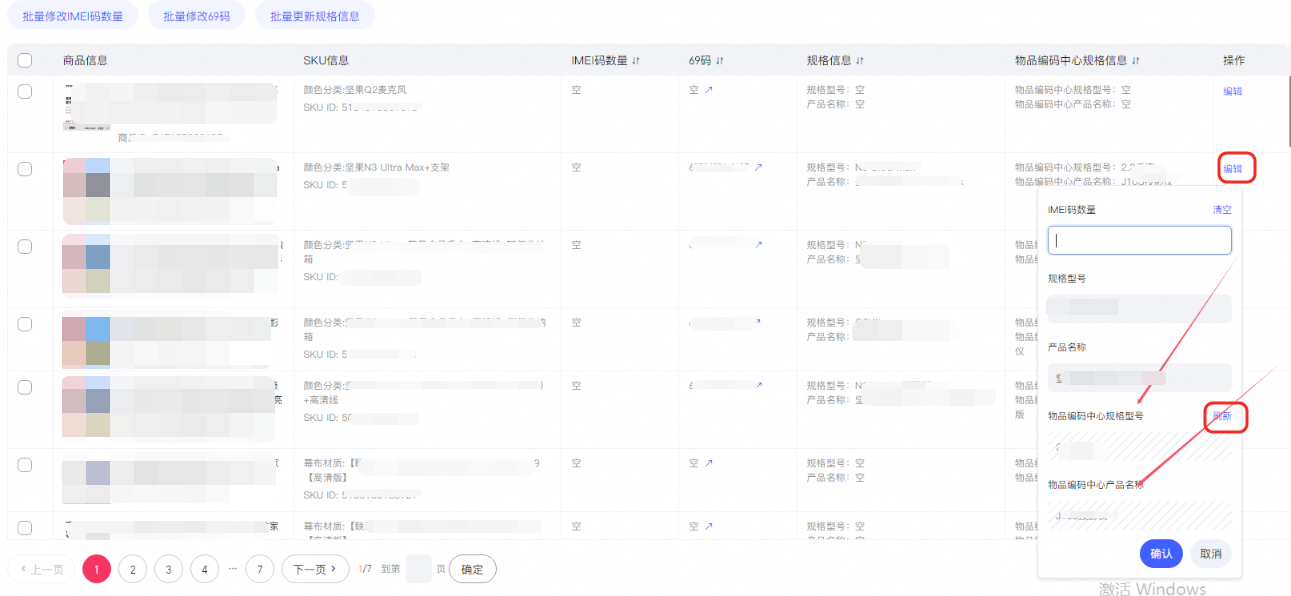The height and width of the screenshot is (596, 1291).
Task: Sort by 物品编码中心规格信息 column icon
Action: point(1136,61)
